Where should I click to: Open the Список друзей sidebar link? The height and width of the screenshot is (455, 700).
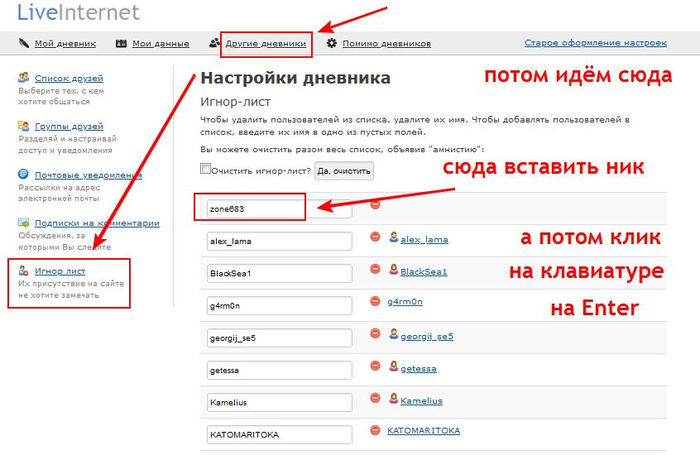pos(69,78)
